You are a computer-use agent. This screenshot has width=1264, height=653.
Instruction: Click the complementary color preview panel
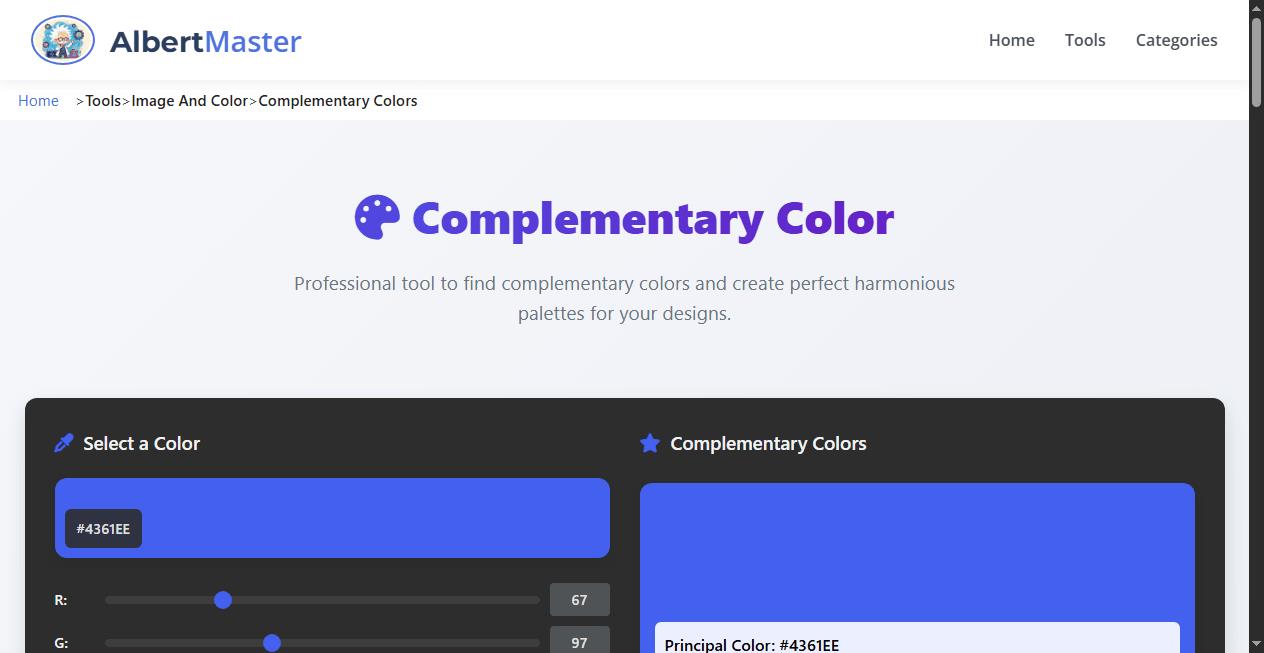pyautogui.click(x=917, y=550)
